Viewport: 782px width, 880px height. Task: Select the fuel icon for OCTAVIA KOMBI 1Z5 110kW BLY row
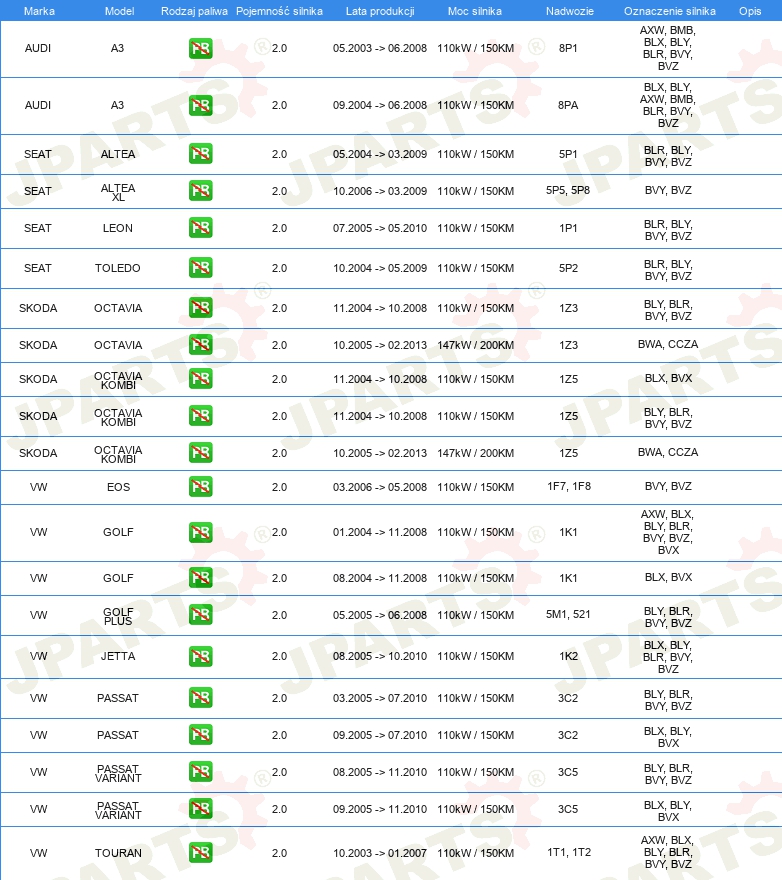[x=200, y=416]
